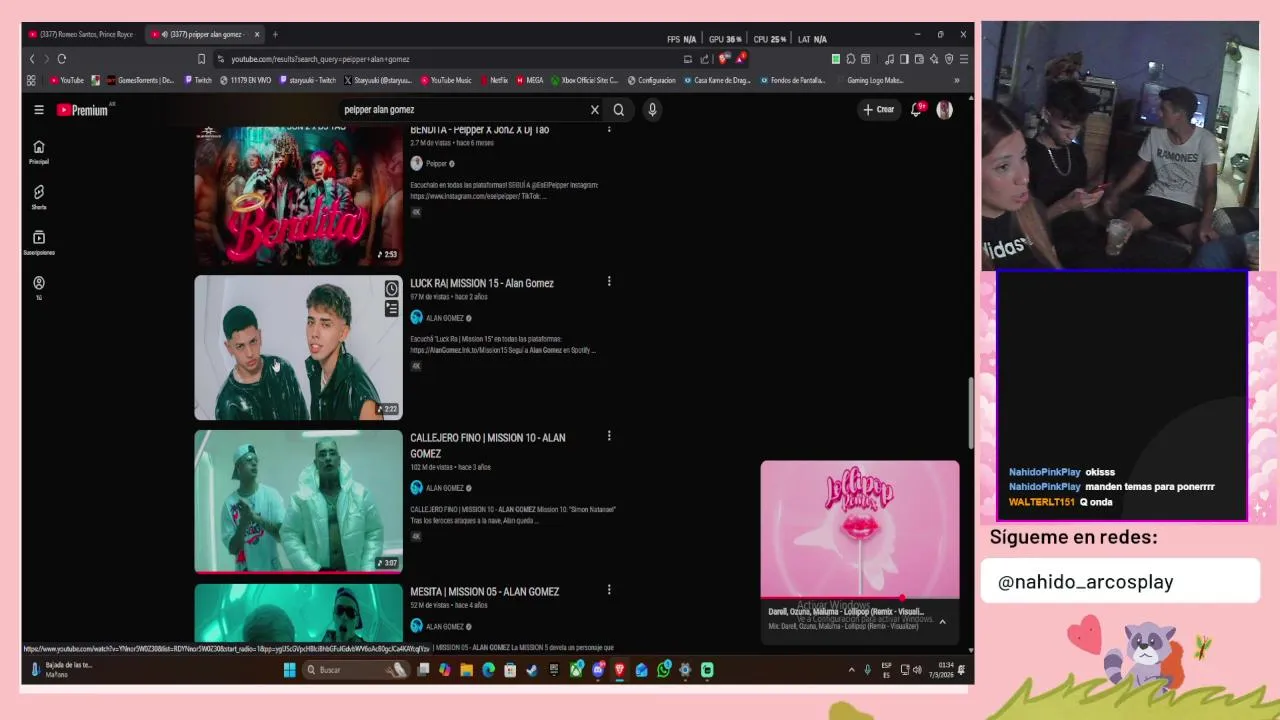Show more bookmarks with the overflow chevron
The image size is (1280, 720).
point(957,80)
